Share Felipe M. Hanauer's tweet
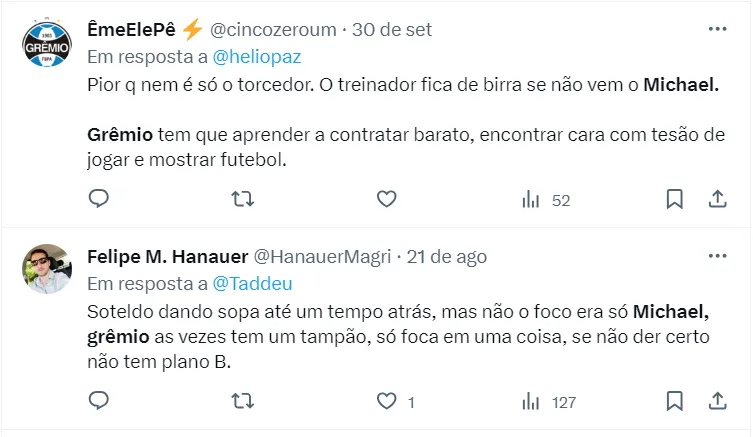 pos(717,402)
